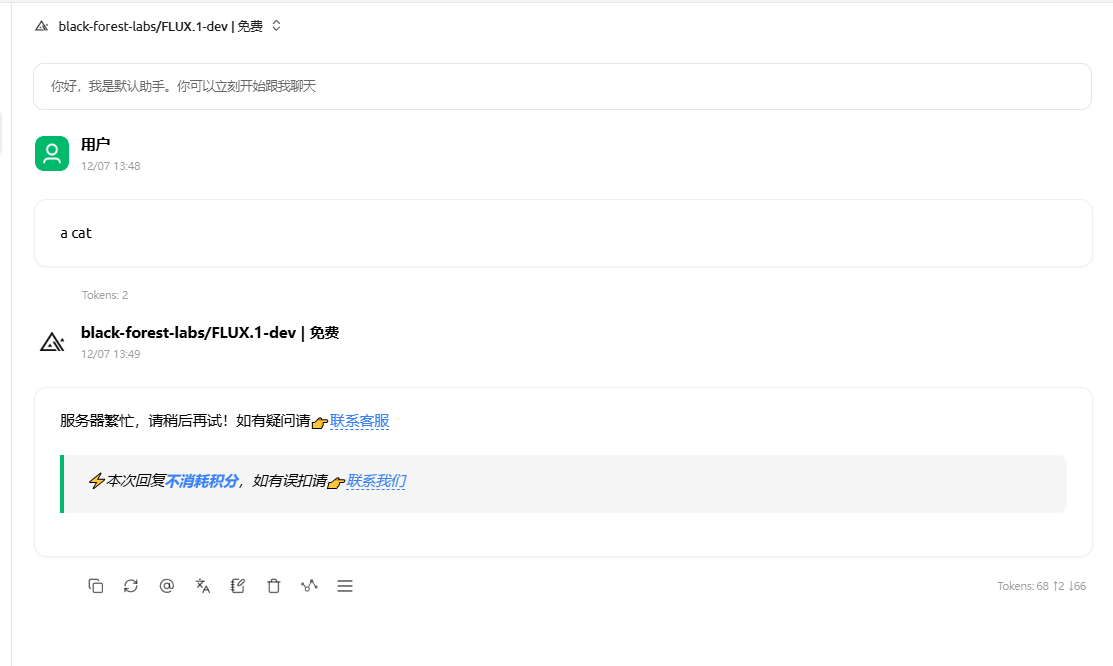The image size is (1113, 666).
Task: Open the 联系客服 support link
Action: (359, 421)
